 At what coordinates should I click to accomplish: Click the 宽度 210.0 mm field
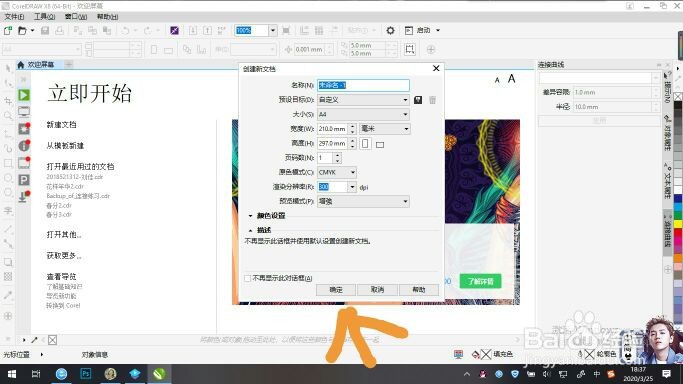point(332,129)
